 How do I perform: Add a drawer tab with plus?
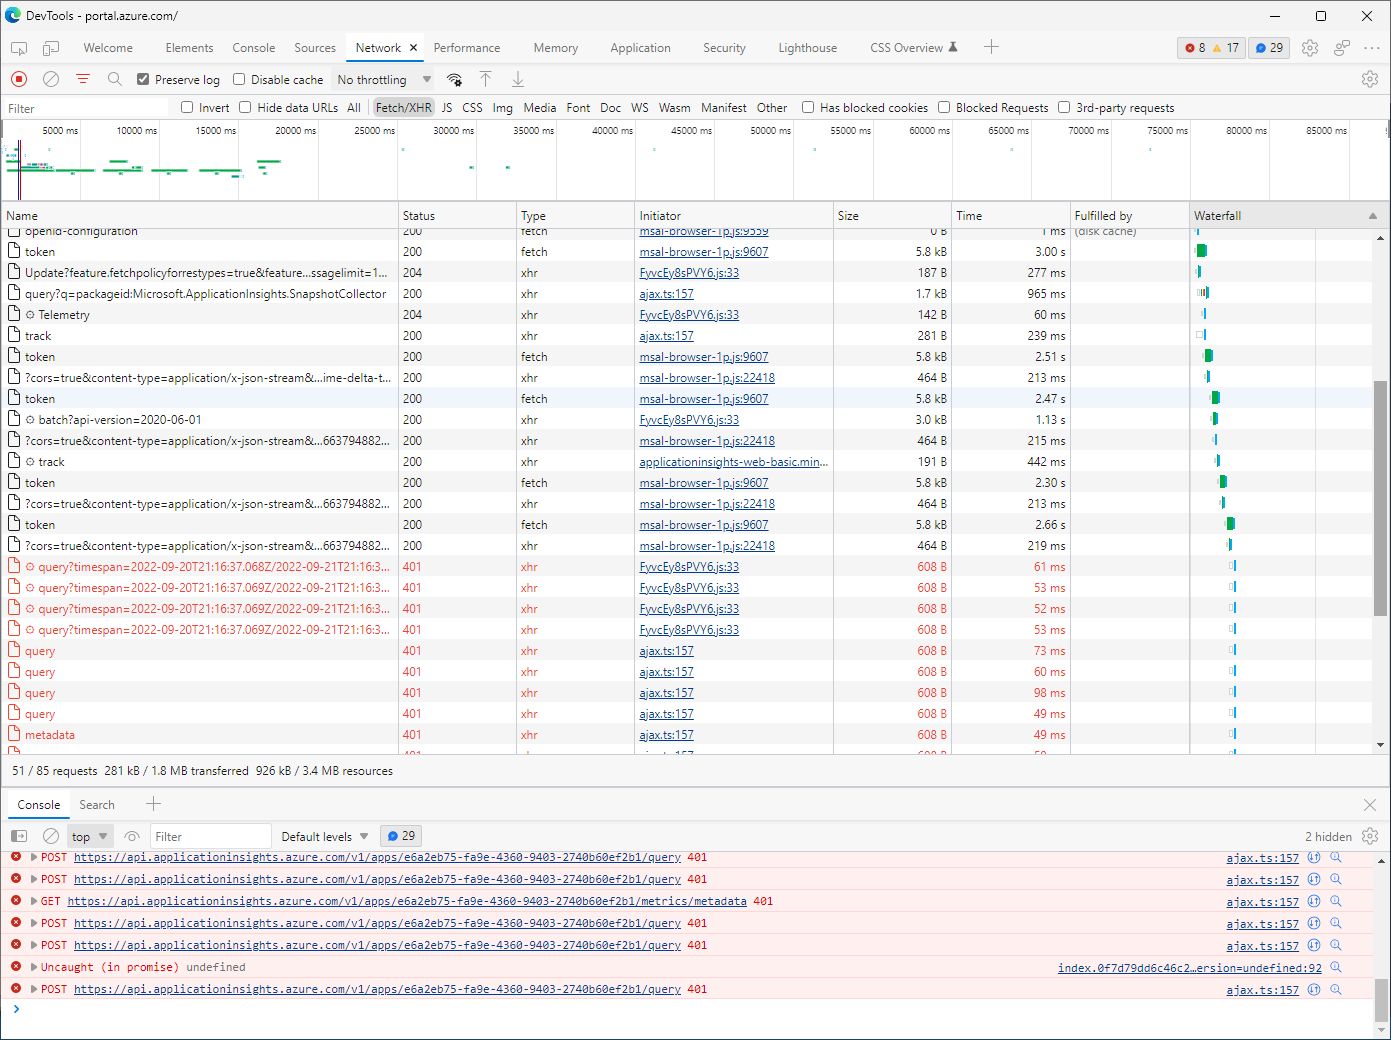pos(153,804)
